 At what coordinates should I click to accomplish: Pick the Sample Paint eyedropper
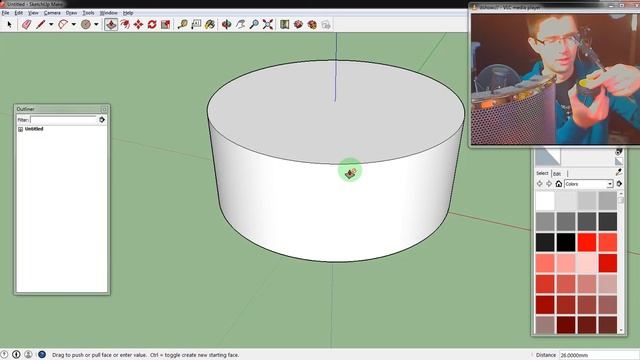click(619, 172)
